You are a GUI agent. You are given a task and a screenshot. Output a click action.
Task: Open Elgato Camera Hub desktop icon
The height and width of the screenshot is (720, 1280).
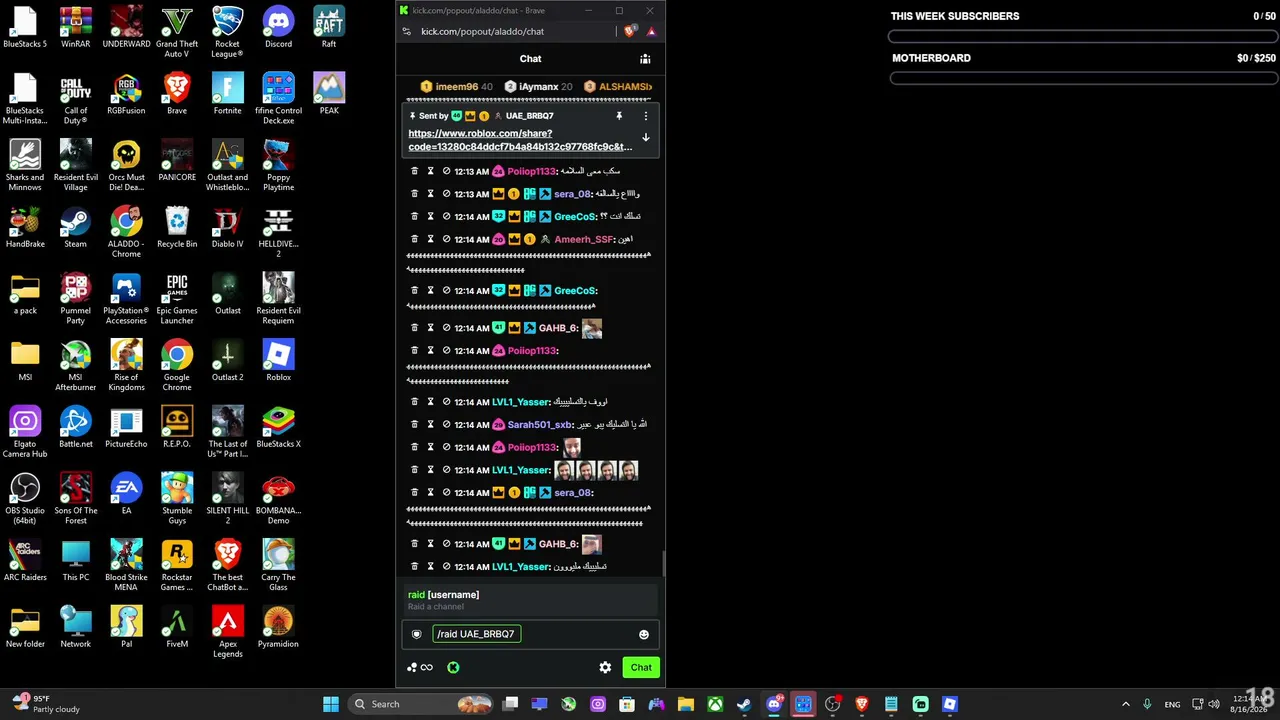coord(25,432)
